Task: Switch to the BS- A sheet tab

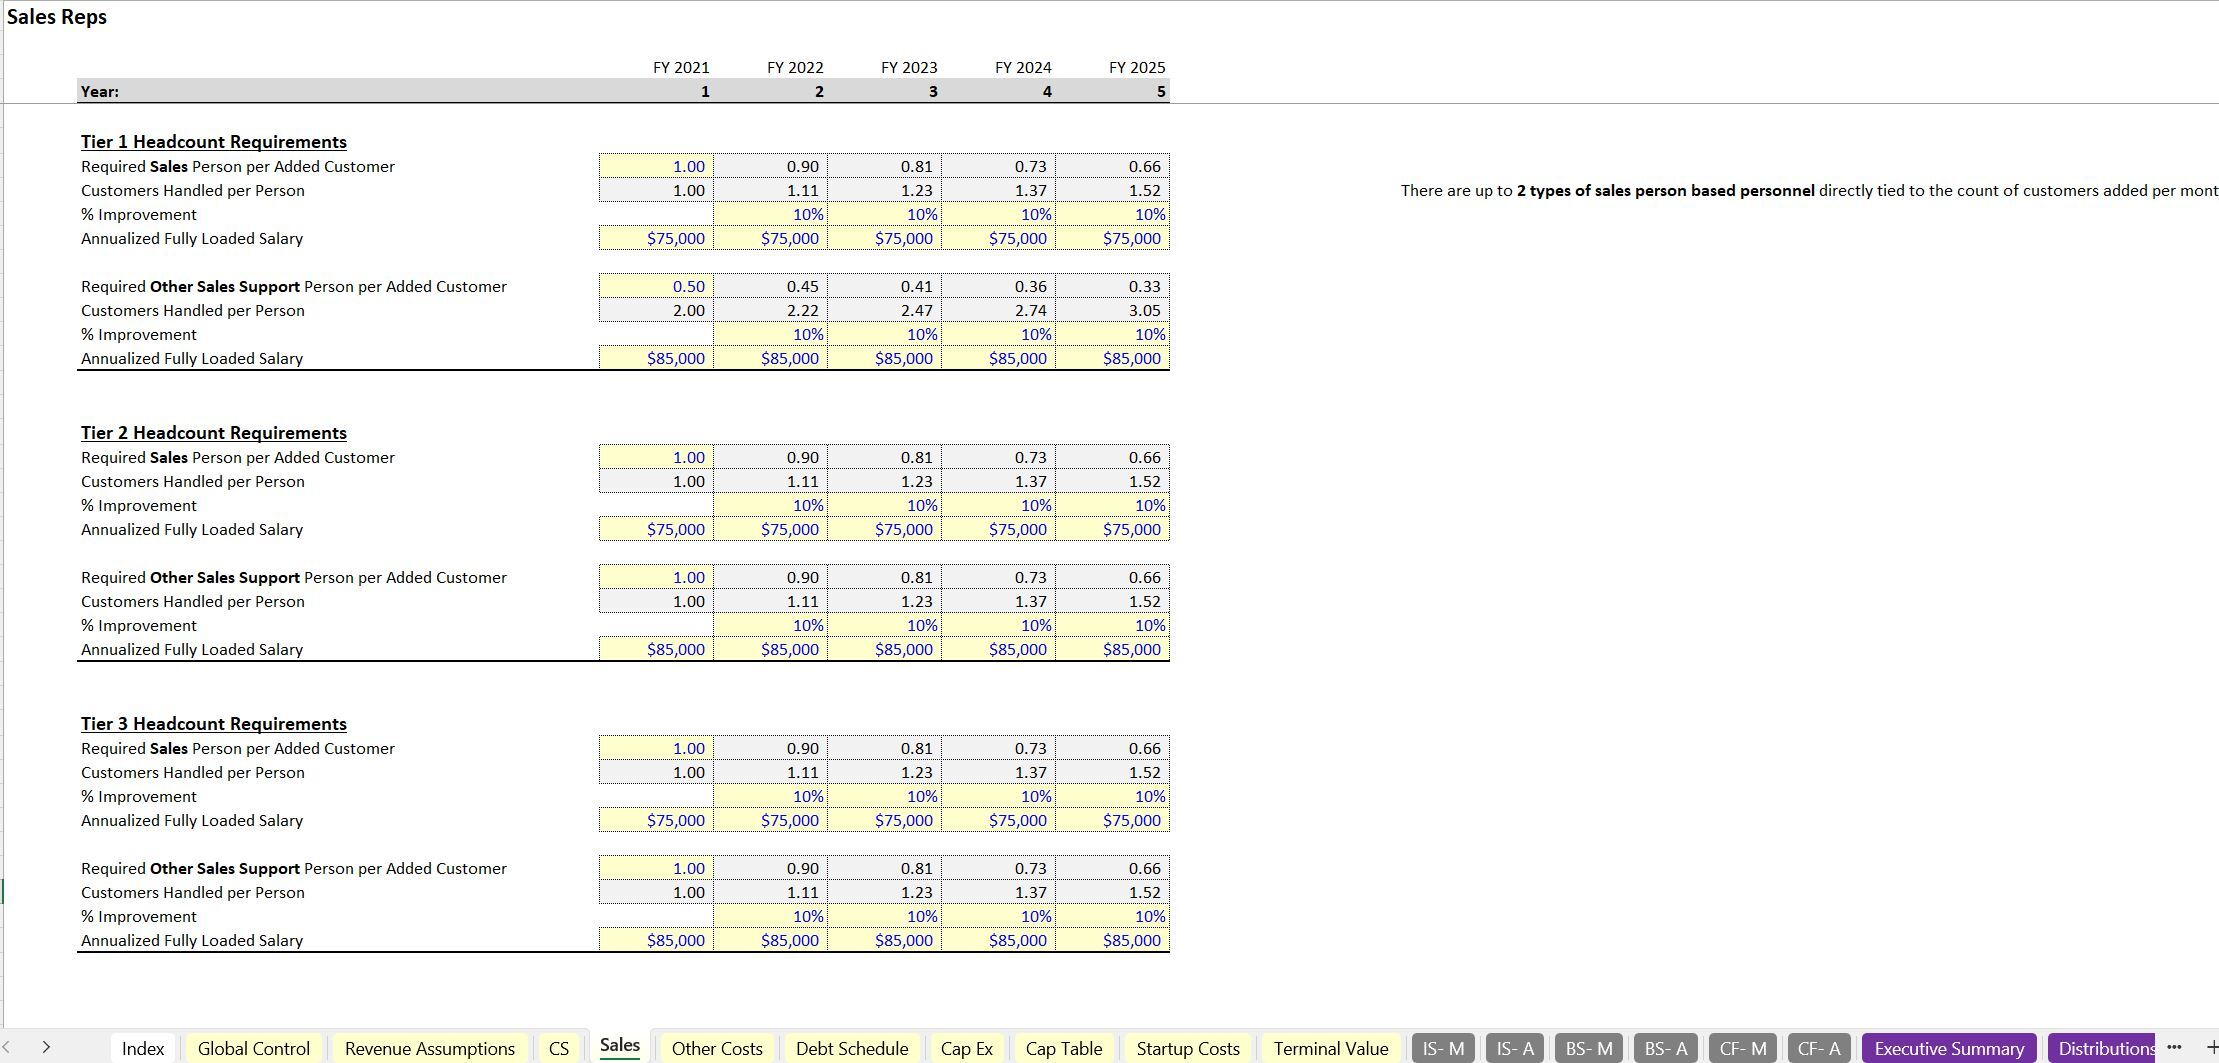Action: click(1666, 1048)
